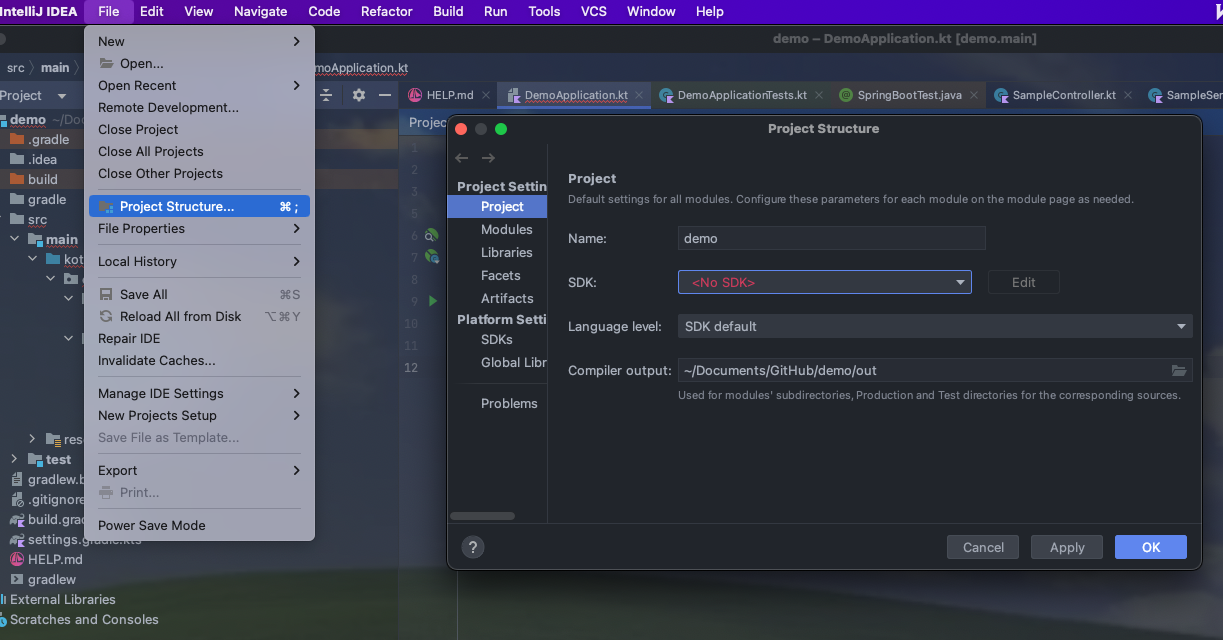Viewport: 1223px width, 640px height.
Task: Click the green run gutter icon on line 9
Action: coord(433,301)
